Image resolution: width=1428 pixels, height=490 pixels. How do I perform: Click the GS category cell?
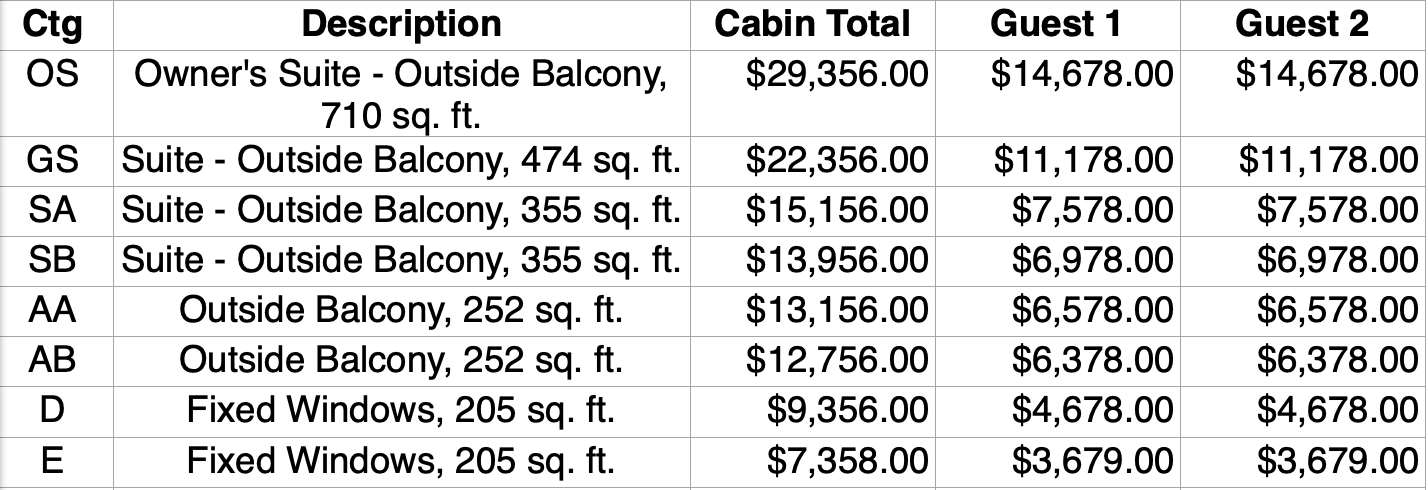[x=52, y=160]
